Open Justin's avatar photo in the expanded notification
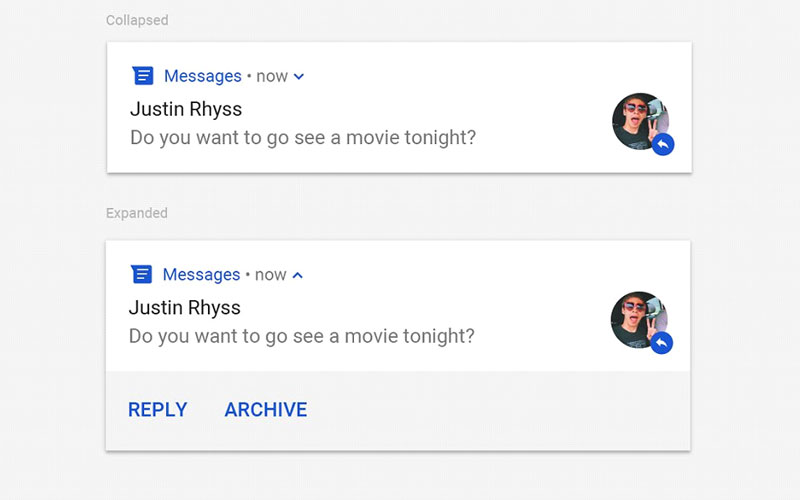The height and width of the screenshot is (500, 800). pyautogui.click(x=636, y=318)
